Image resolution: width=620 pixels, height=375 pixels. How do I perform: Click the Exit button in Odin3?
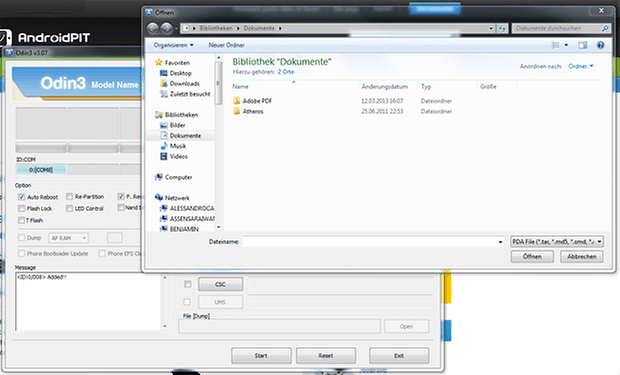(x=399, y=356)
